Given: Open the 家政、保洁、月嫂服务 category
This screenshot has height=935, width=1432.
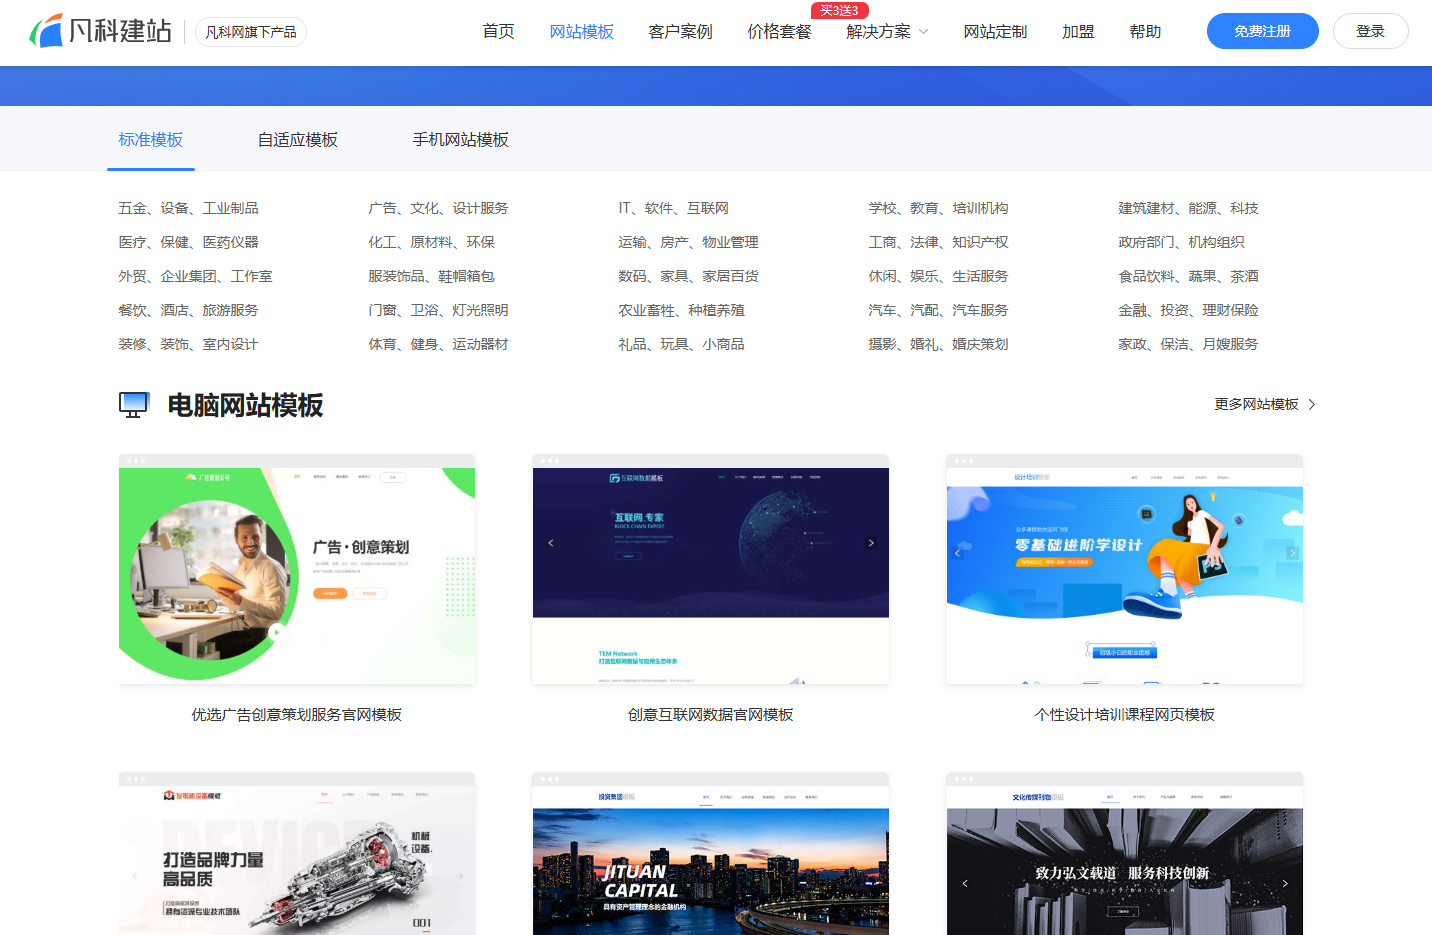Looking at the screenshot, I should 1188,344.
